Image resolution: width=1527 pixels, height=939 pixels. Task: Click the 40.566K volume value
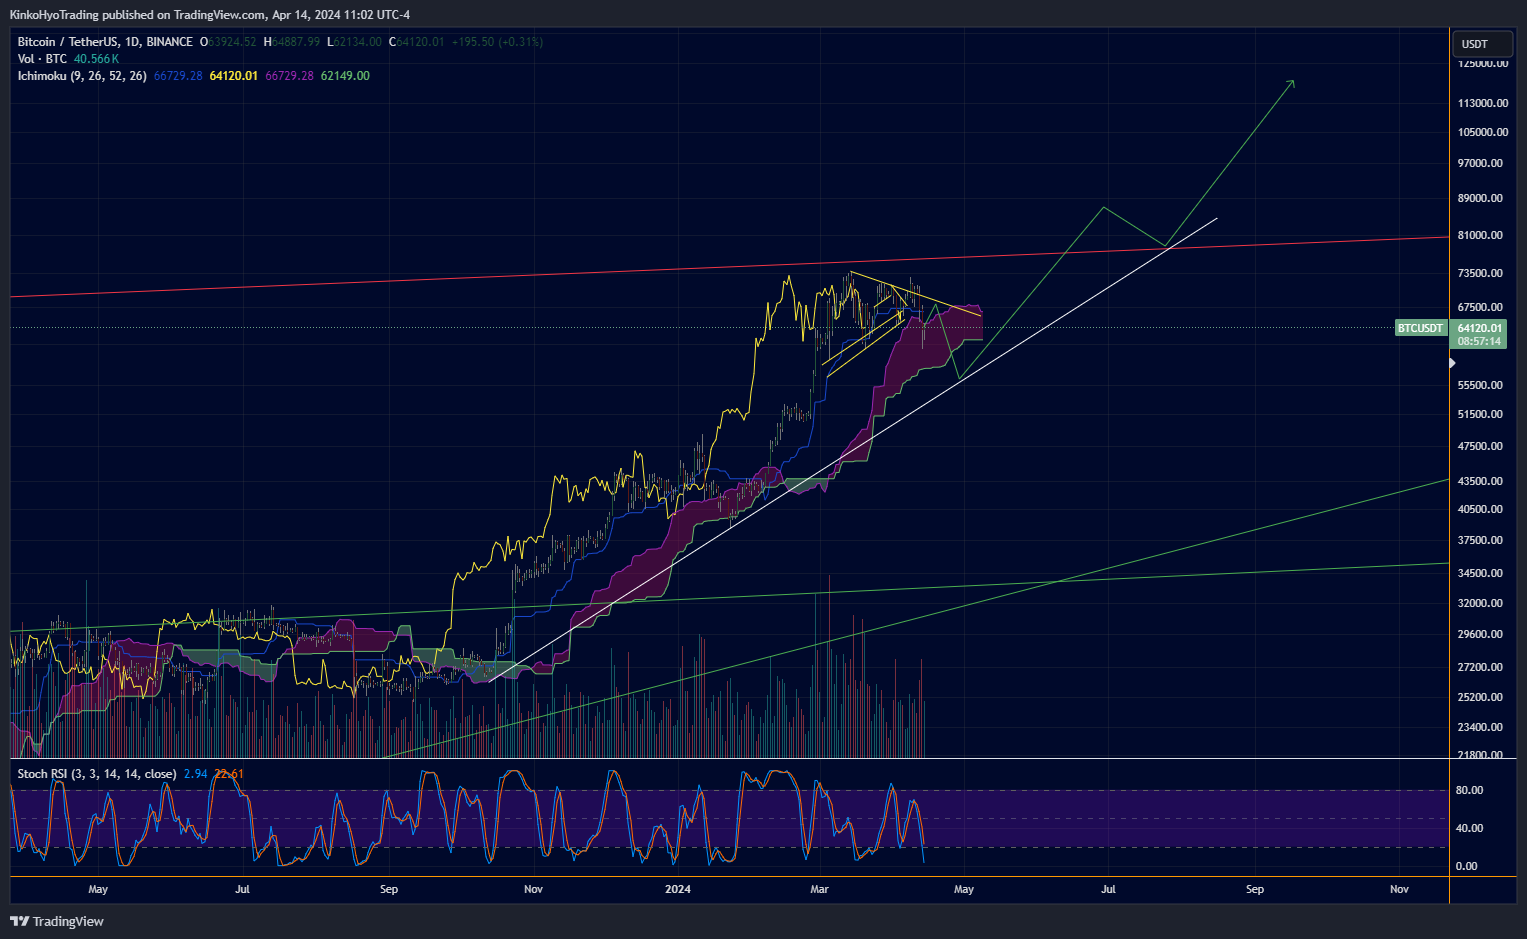(x=96, y=59)
